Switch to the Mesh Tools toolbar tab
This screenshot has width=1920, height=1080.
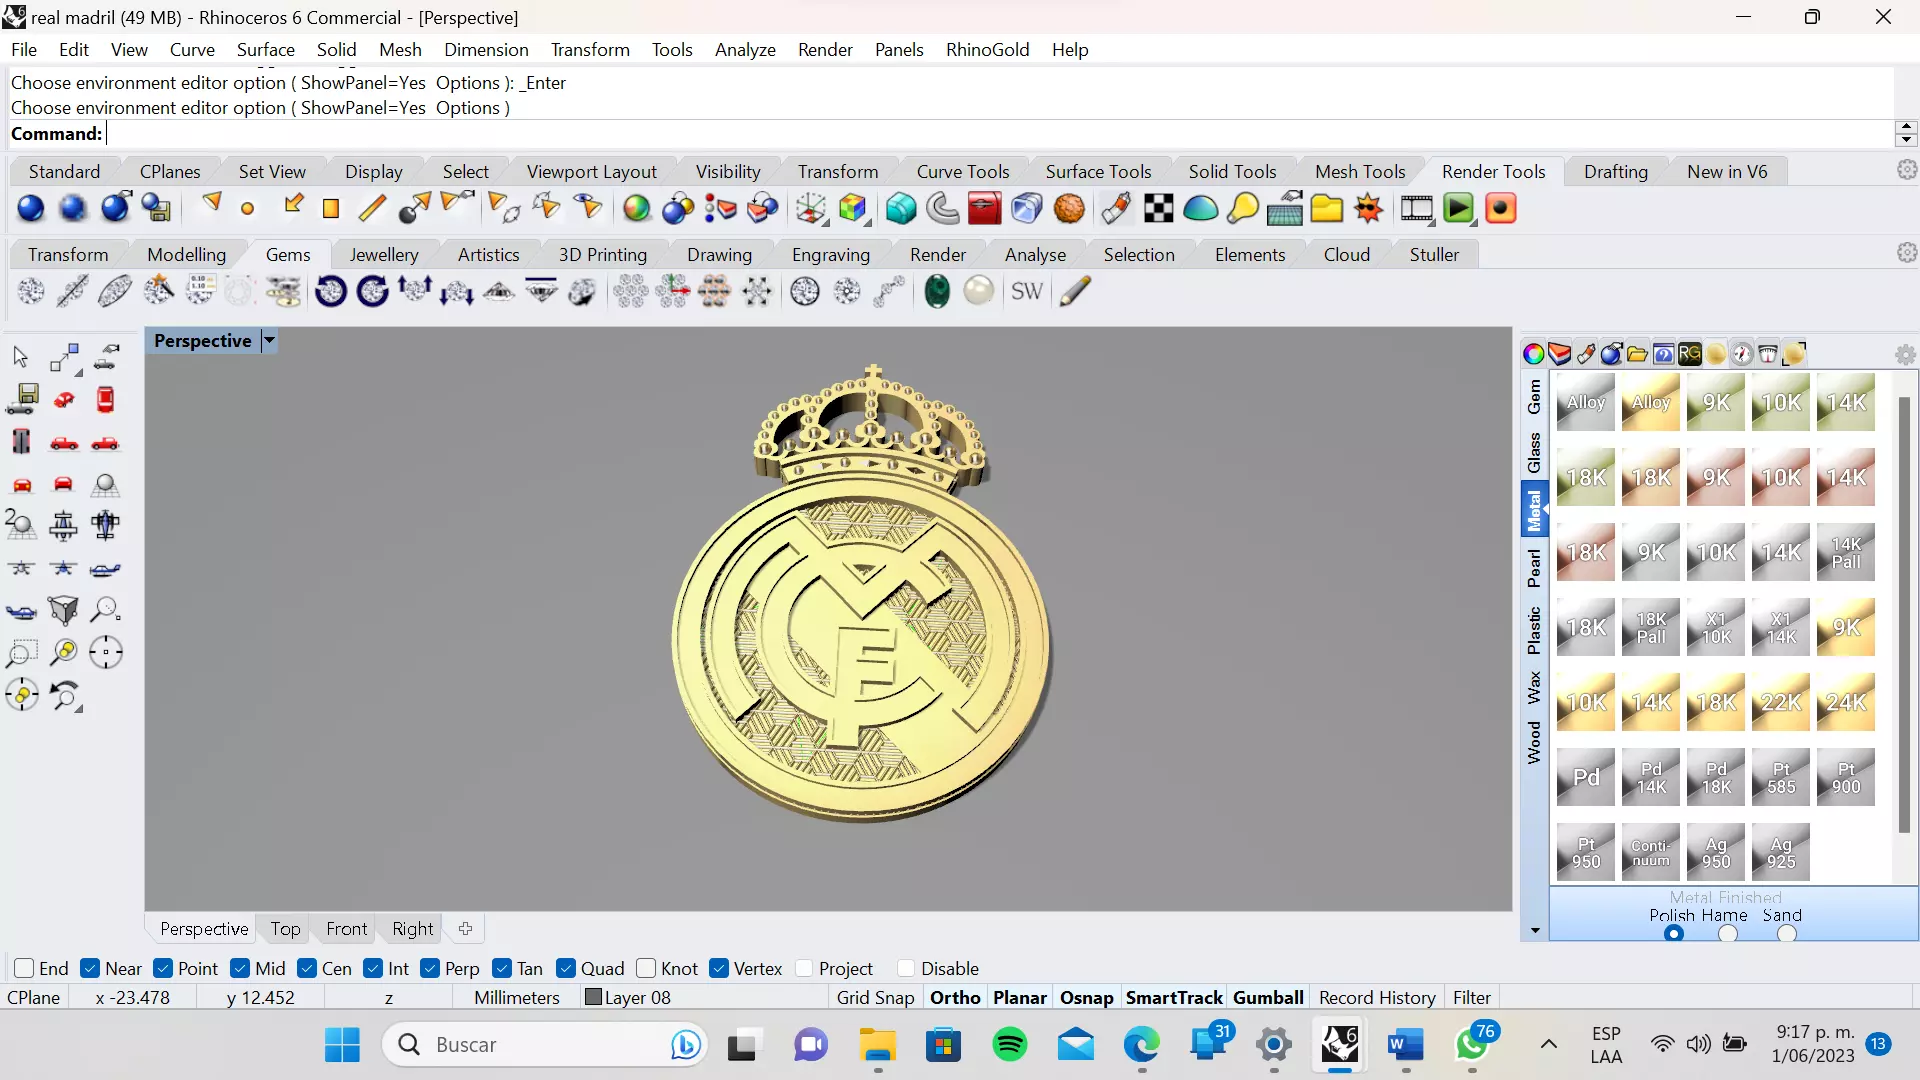[x=1359, y=171]
